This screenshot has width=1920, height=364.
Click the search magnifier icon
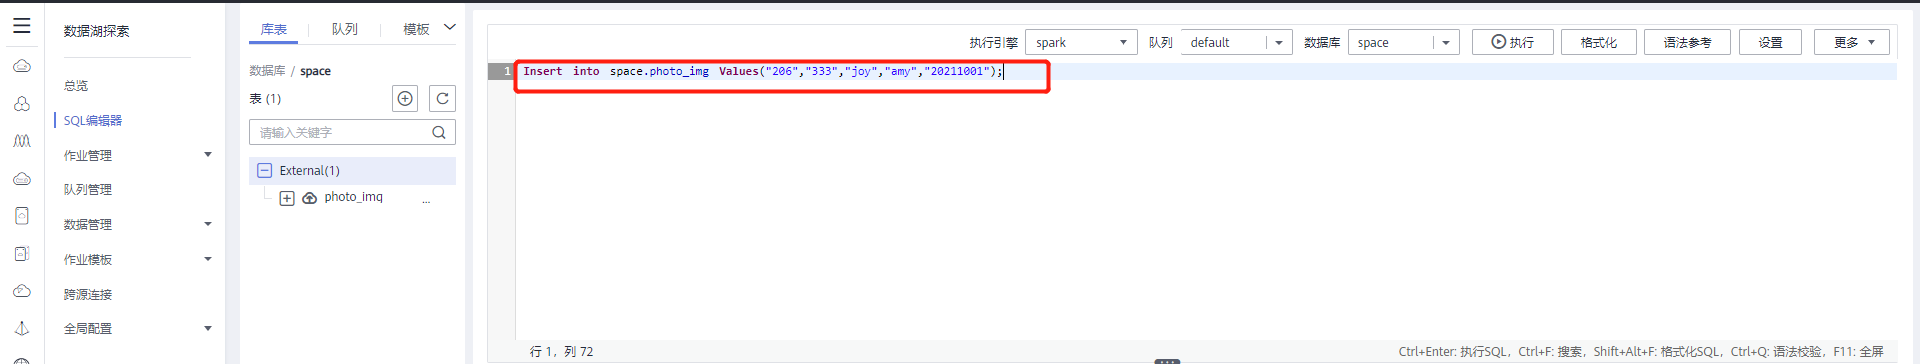click(x=439, y=132)
